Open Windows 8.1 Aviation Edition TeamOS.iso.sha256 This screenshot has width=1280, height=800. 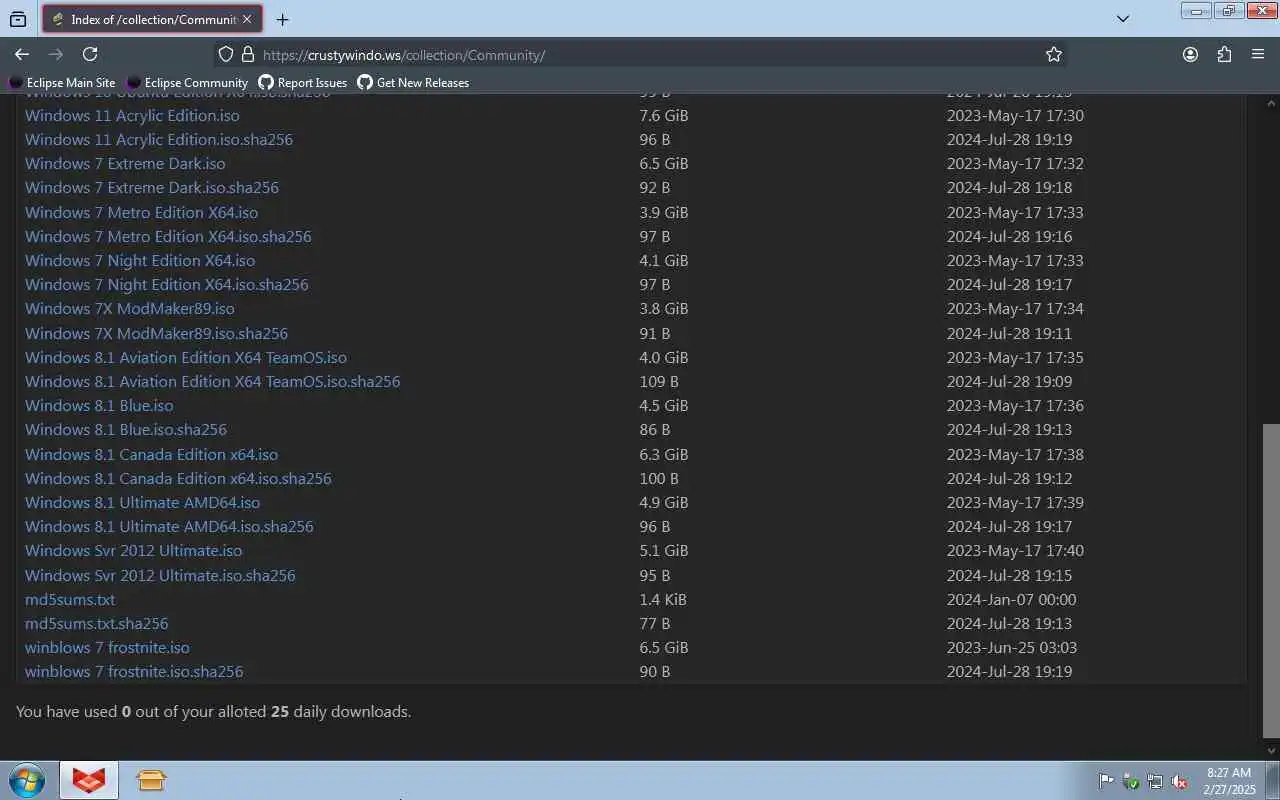pyautogui.click(x=213, y=381)
